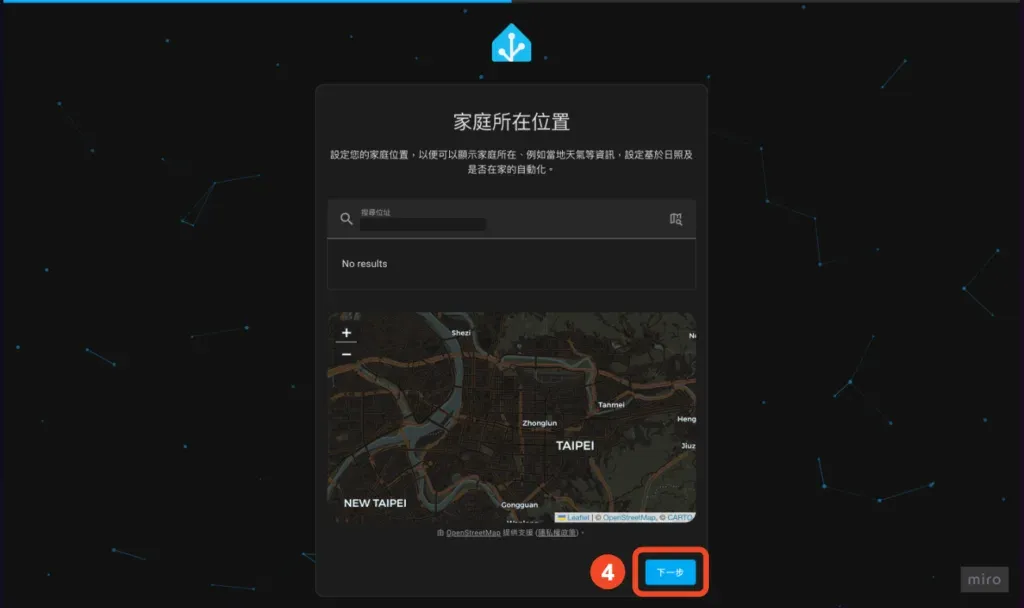Screen dimensions: 1024x608
Task: Click the blue progress bar at top
Action: point(255,3)
